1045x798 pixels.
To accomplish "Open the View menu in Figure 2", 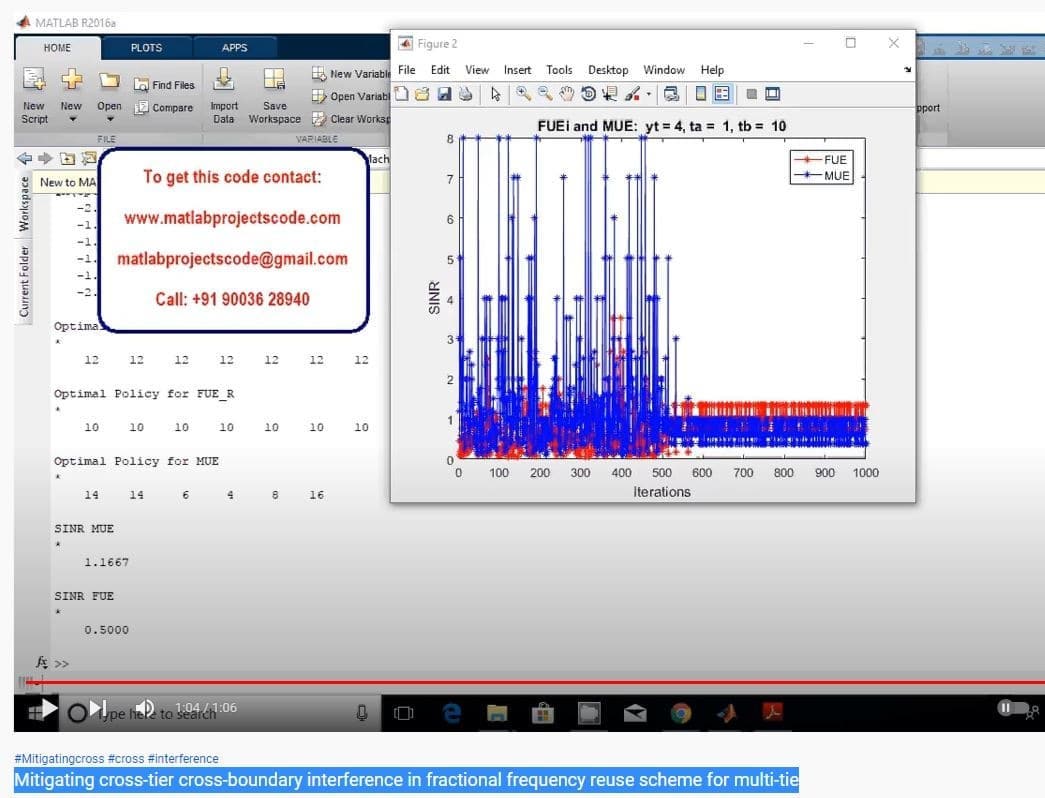I will click(477, 69).
